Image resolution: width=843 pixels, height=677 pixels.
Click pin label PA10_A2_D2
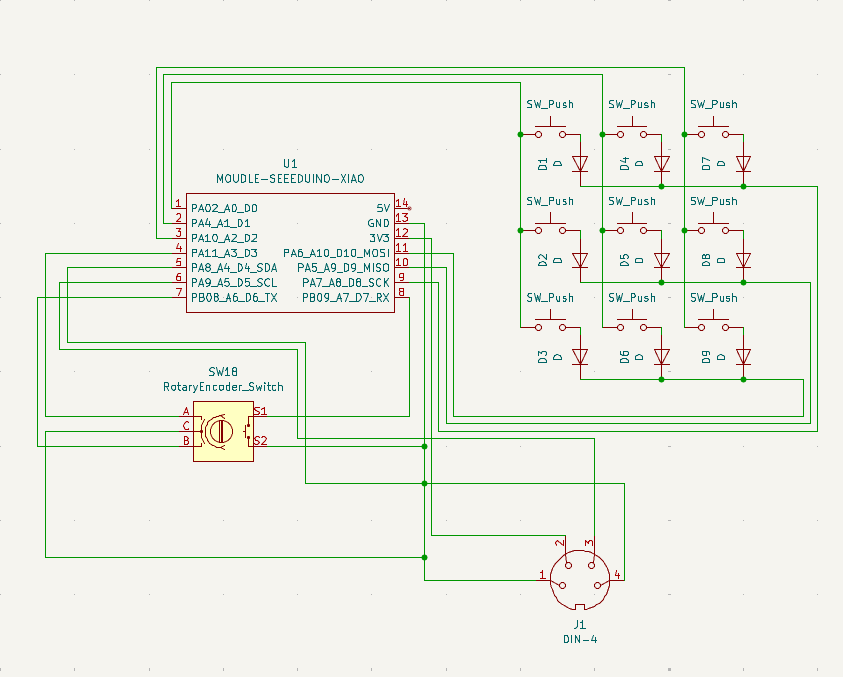224,238
